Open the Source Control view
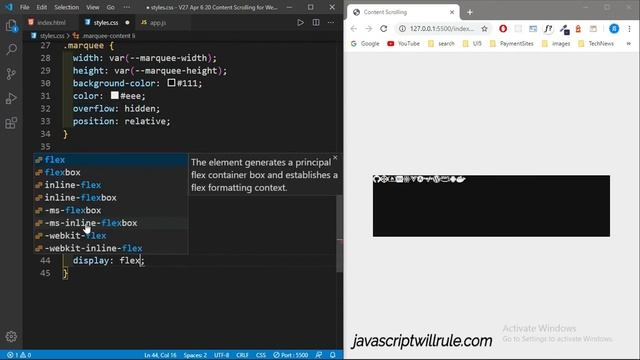This screenshot has width=640, height=360. 11,74
